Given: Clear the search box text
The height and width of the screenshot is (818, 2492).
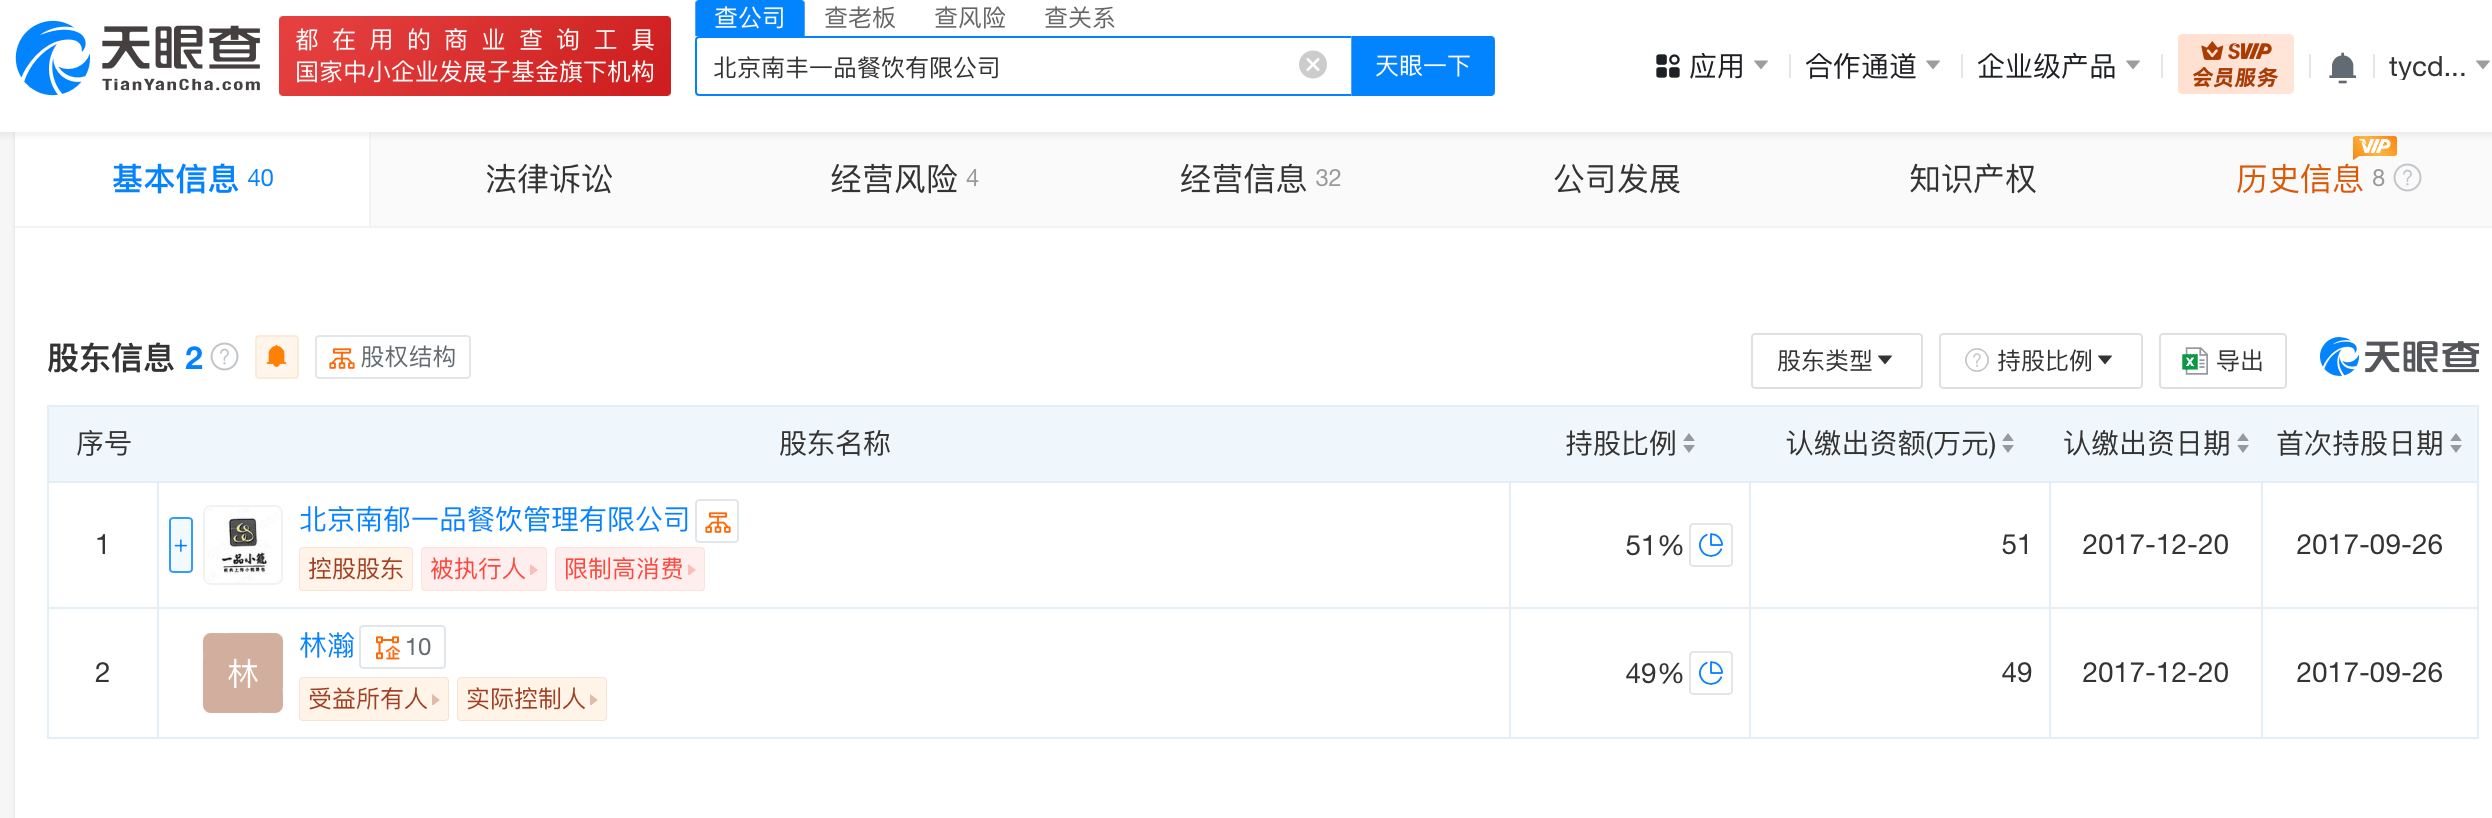Looking at the screenshot, I should [1312, 65].
